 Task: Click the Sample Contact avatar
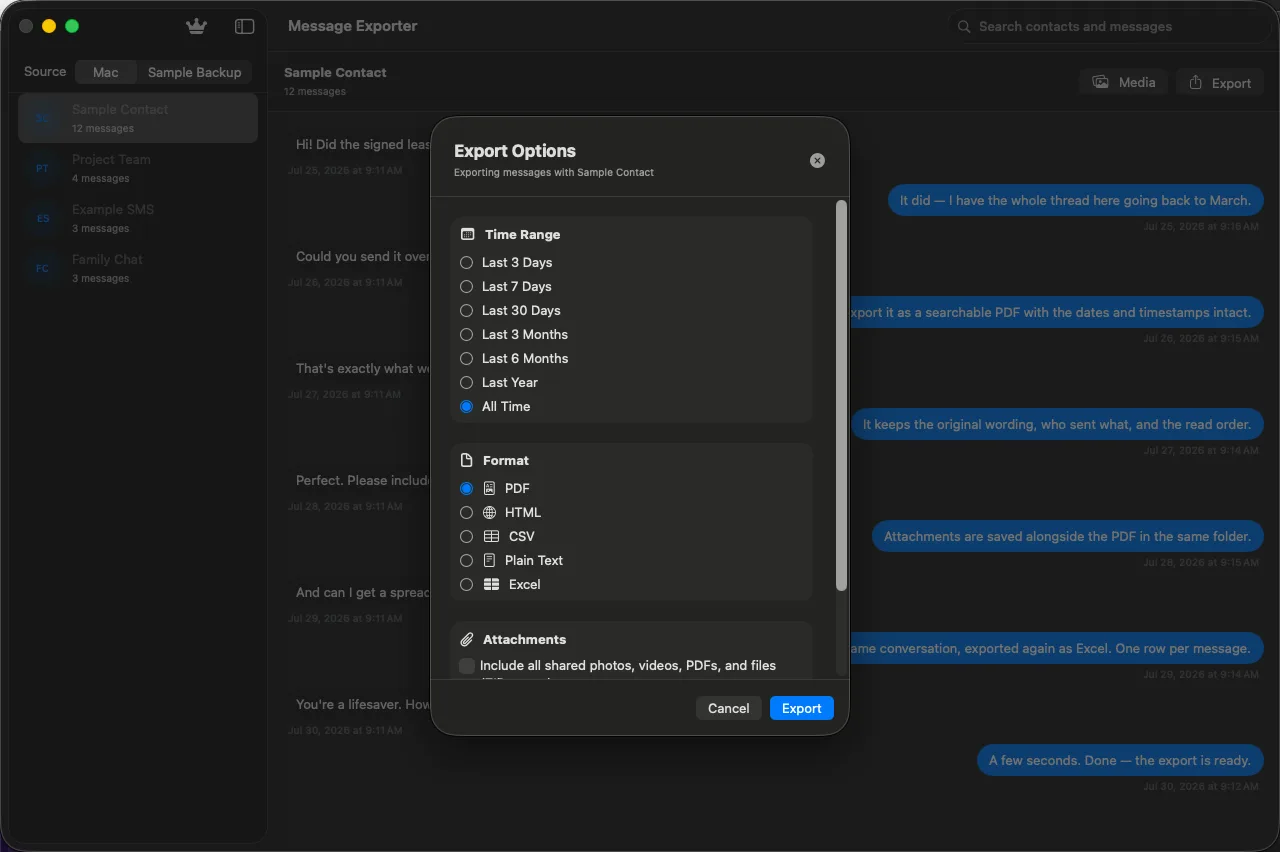click(x=42, y=118)
